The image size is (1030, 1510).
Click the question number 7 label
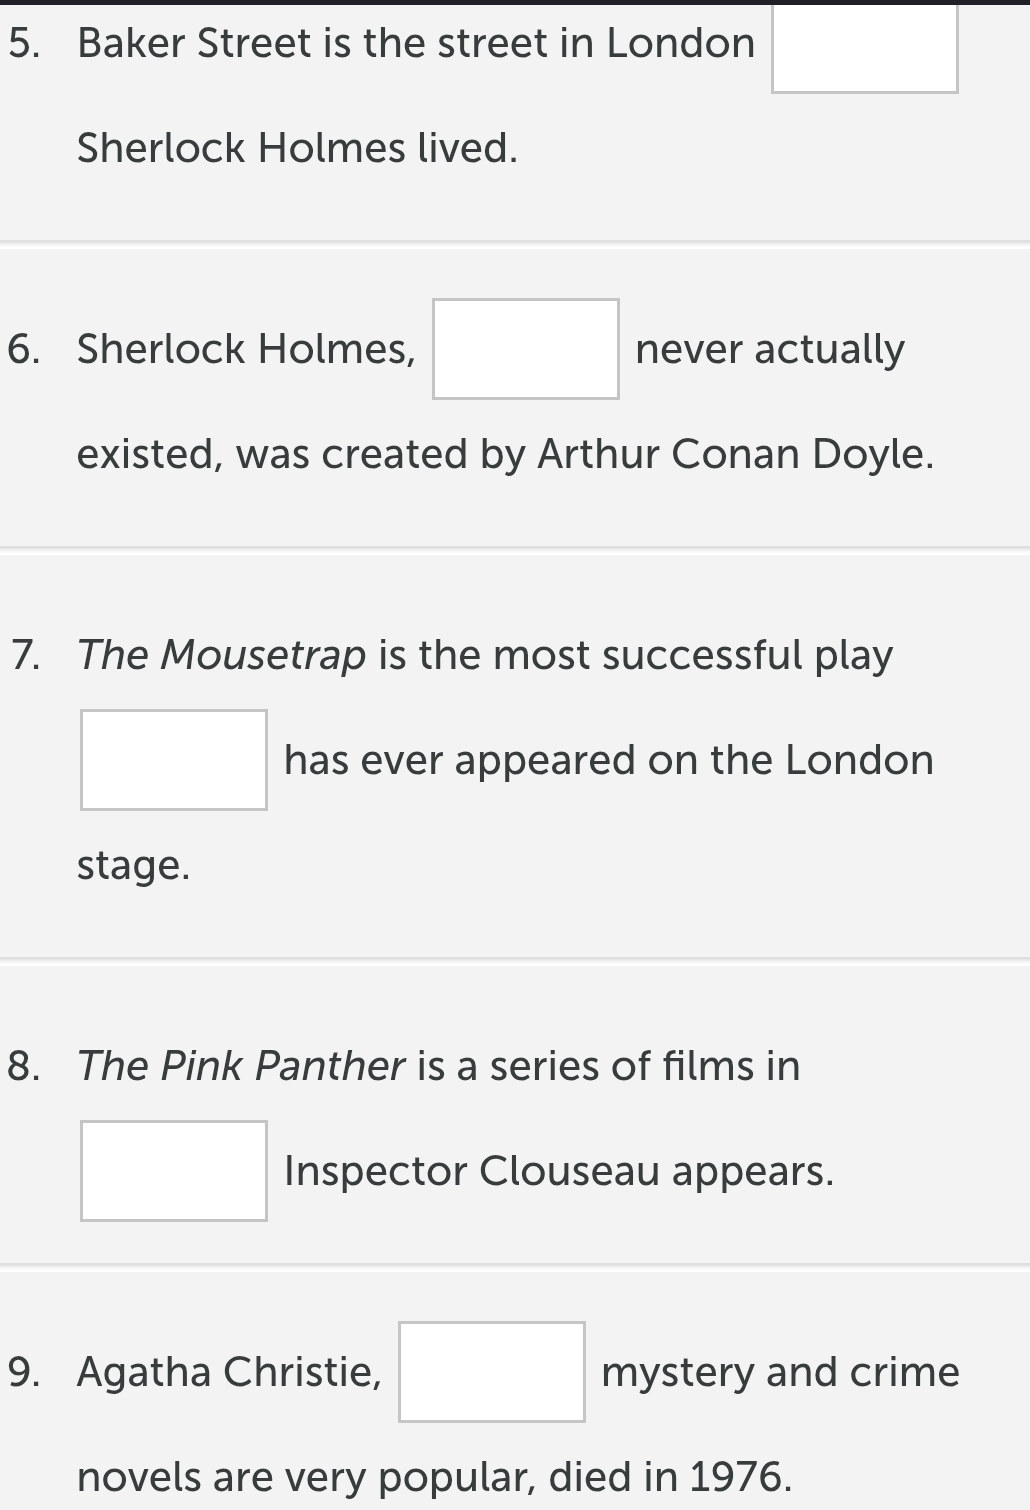(26, 655)
